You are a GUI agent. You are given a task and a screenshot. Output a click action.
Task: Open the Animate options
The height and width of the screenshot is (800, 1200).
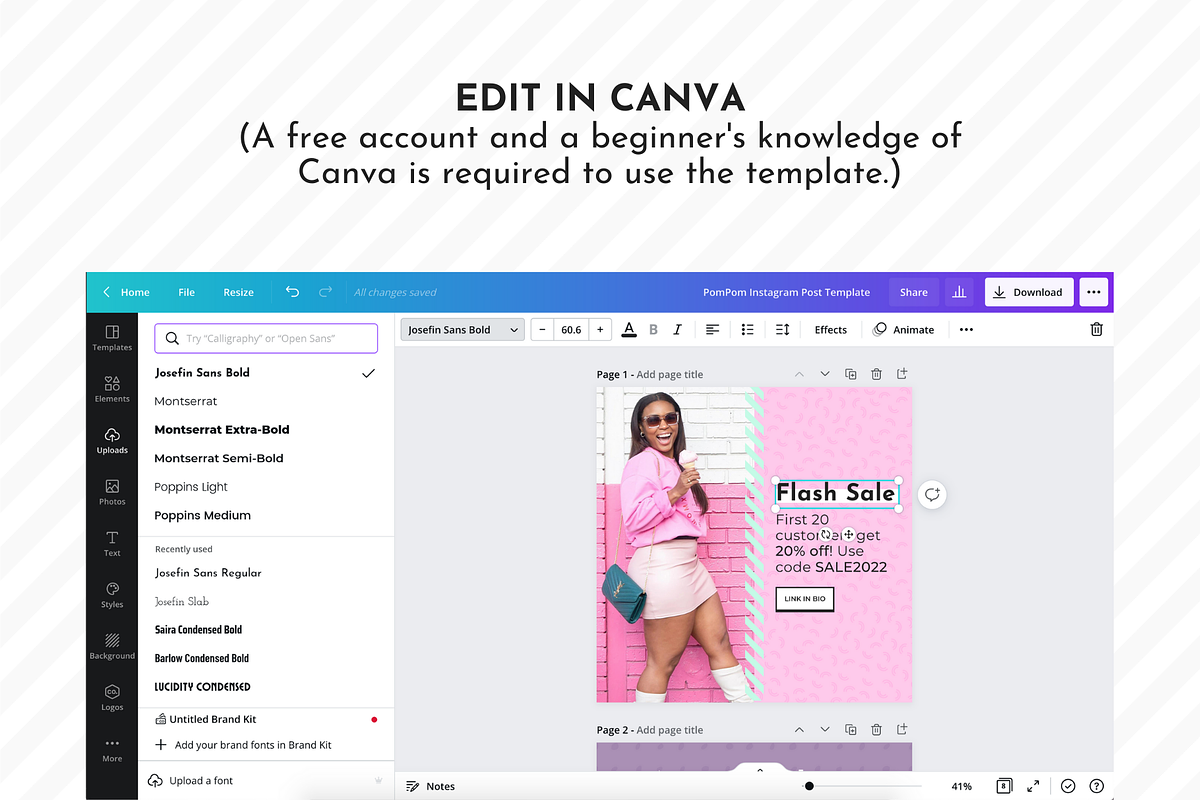click(x=903, y=330)
